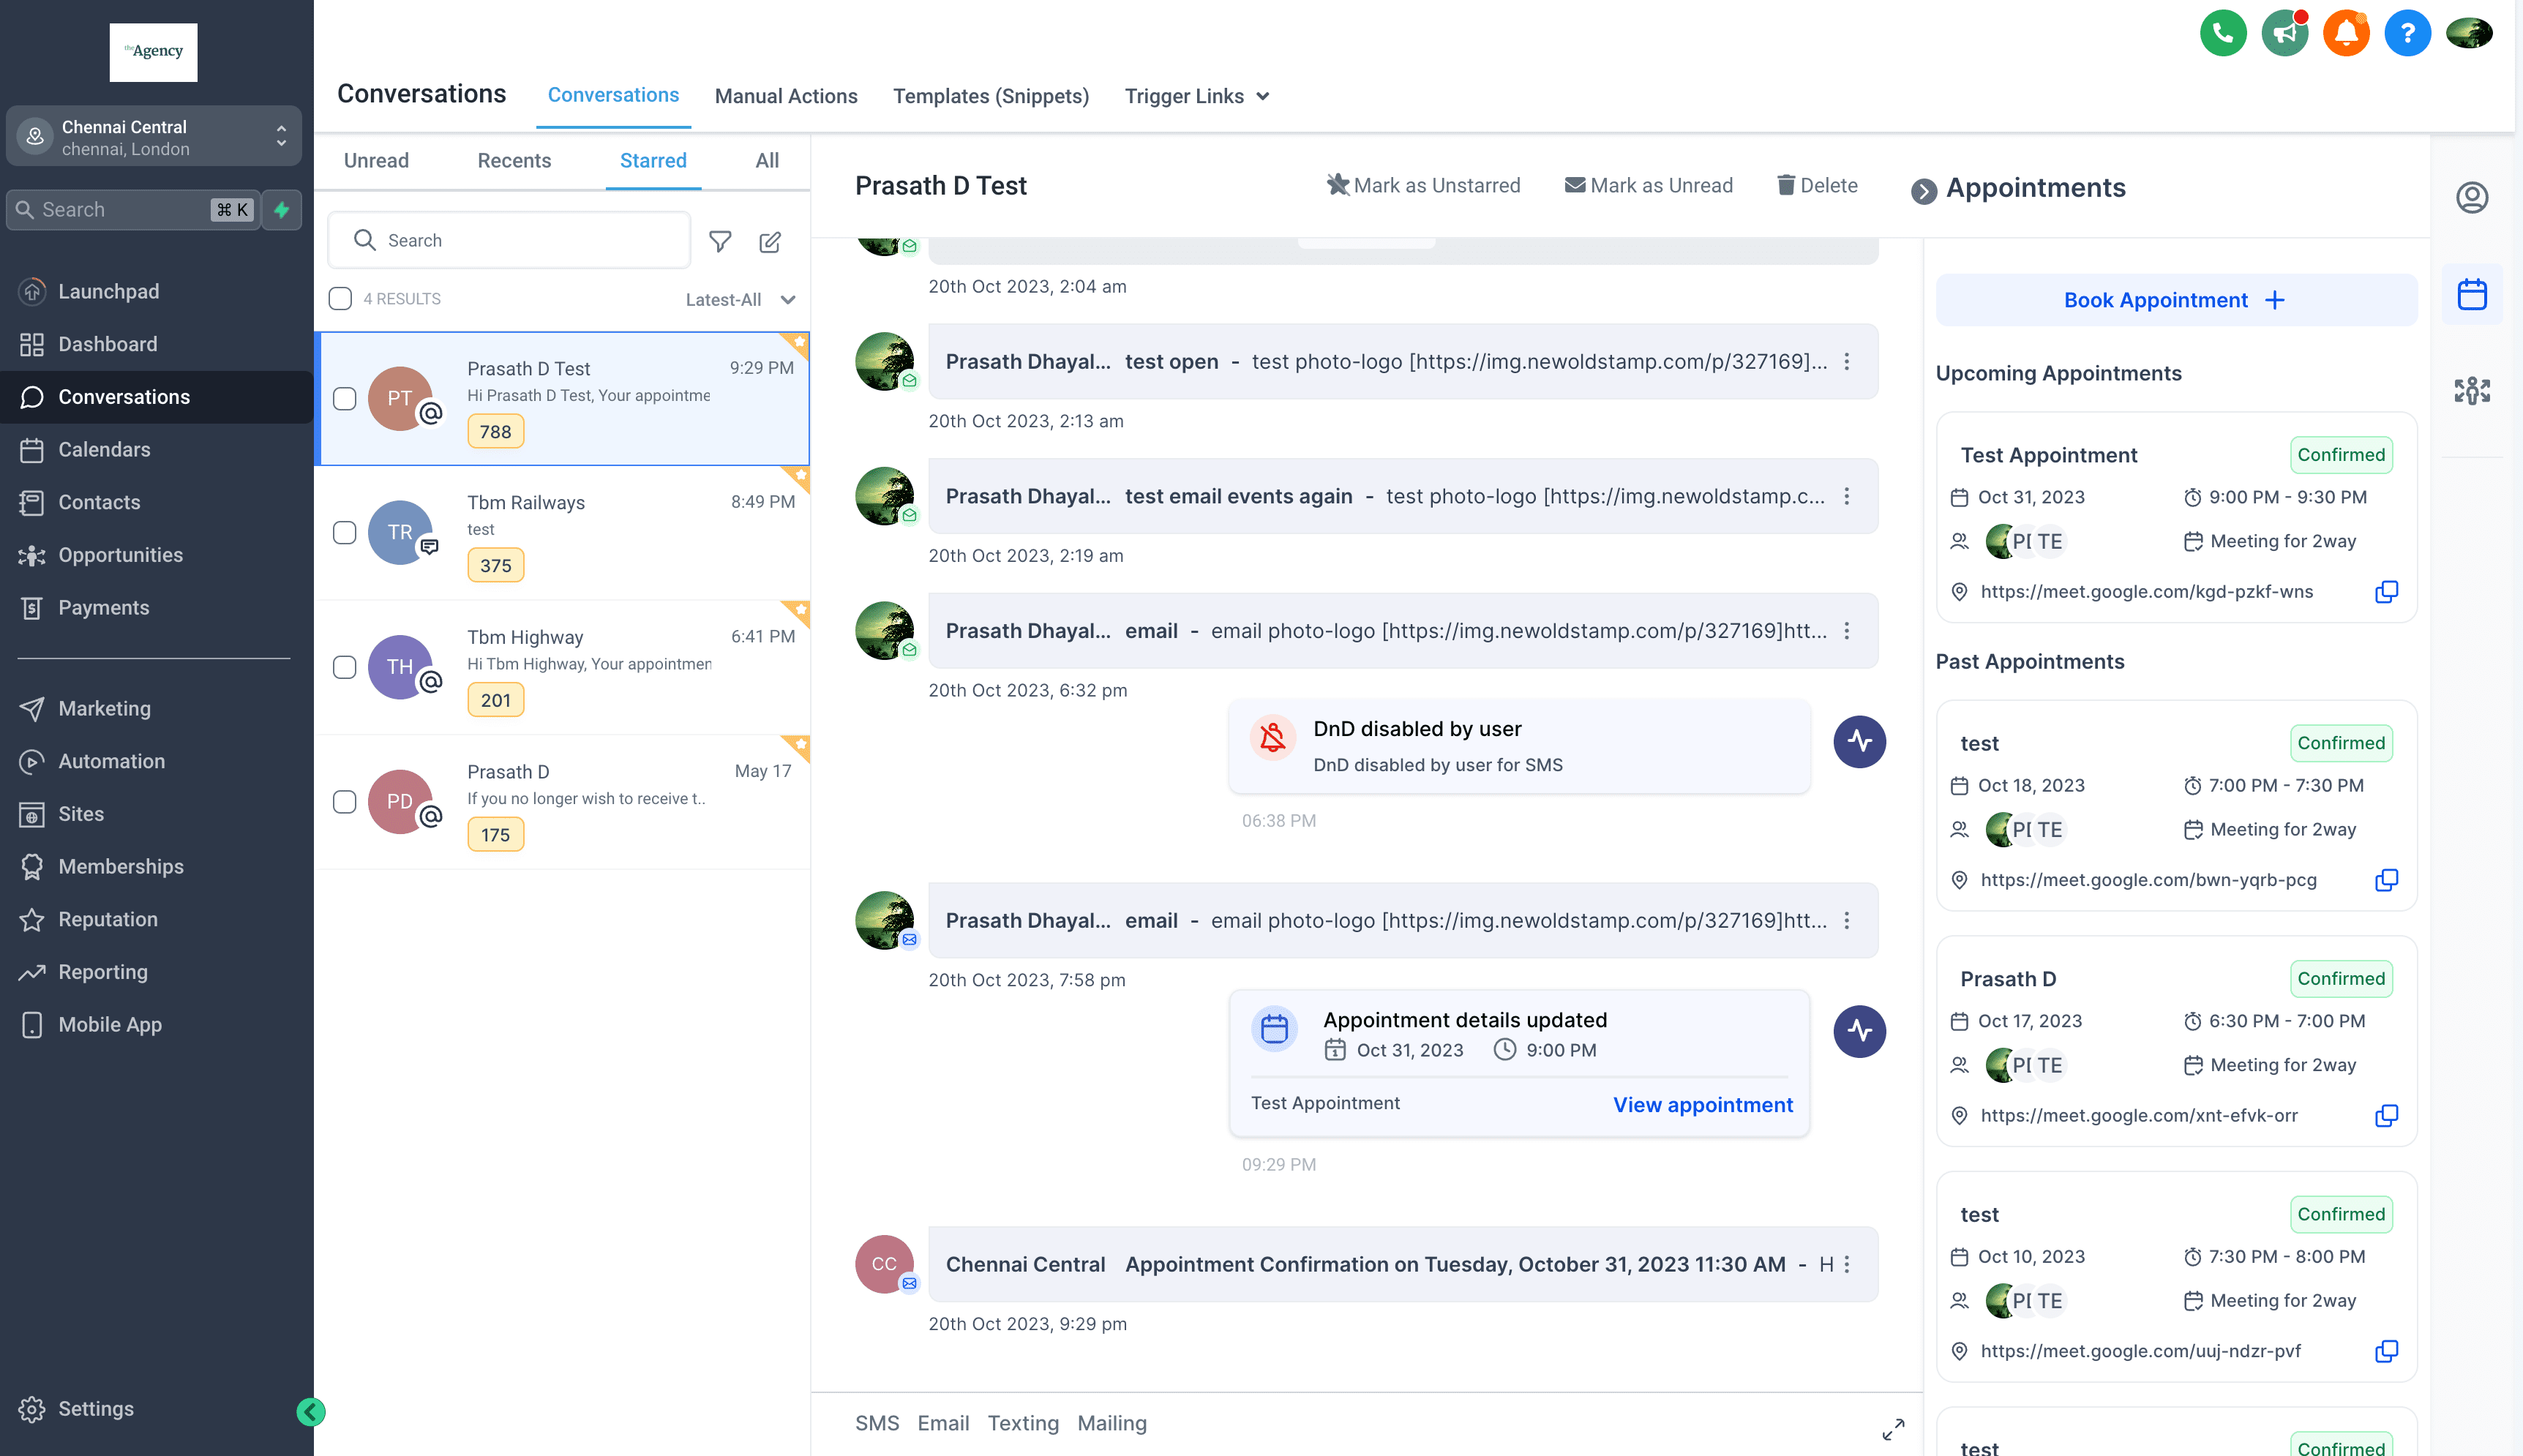Open the Manual Actions tab

pyautogui.click(x=786, y=96)
